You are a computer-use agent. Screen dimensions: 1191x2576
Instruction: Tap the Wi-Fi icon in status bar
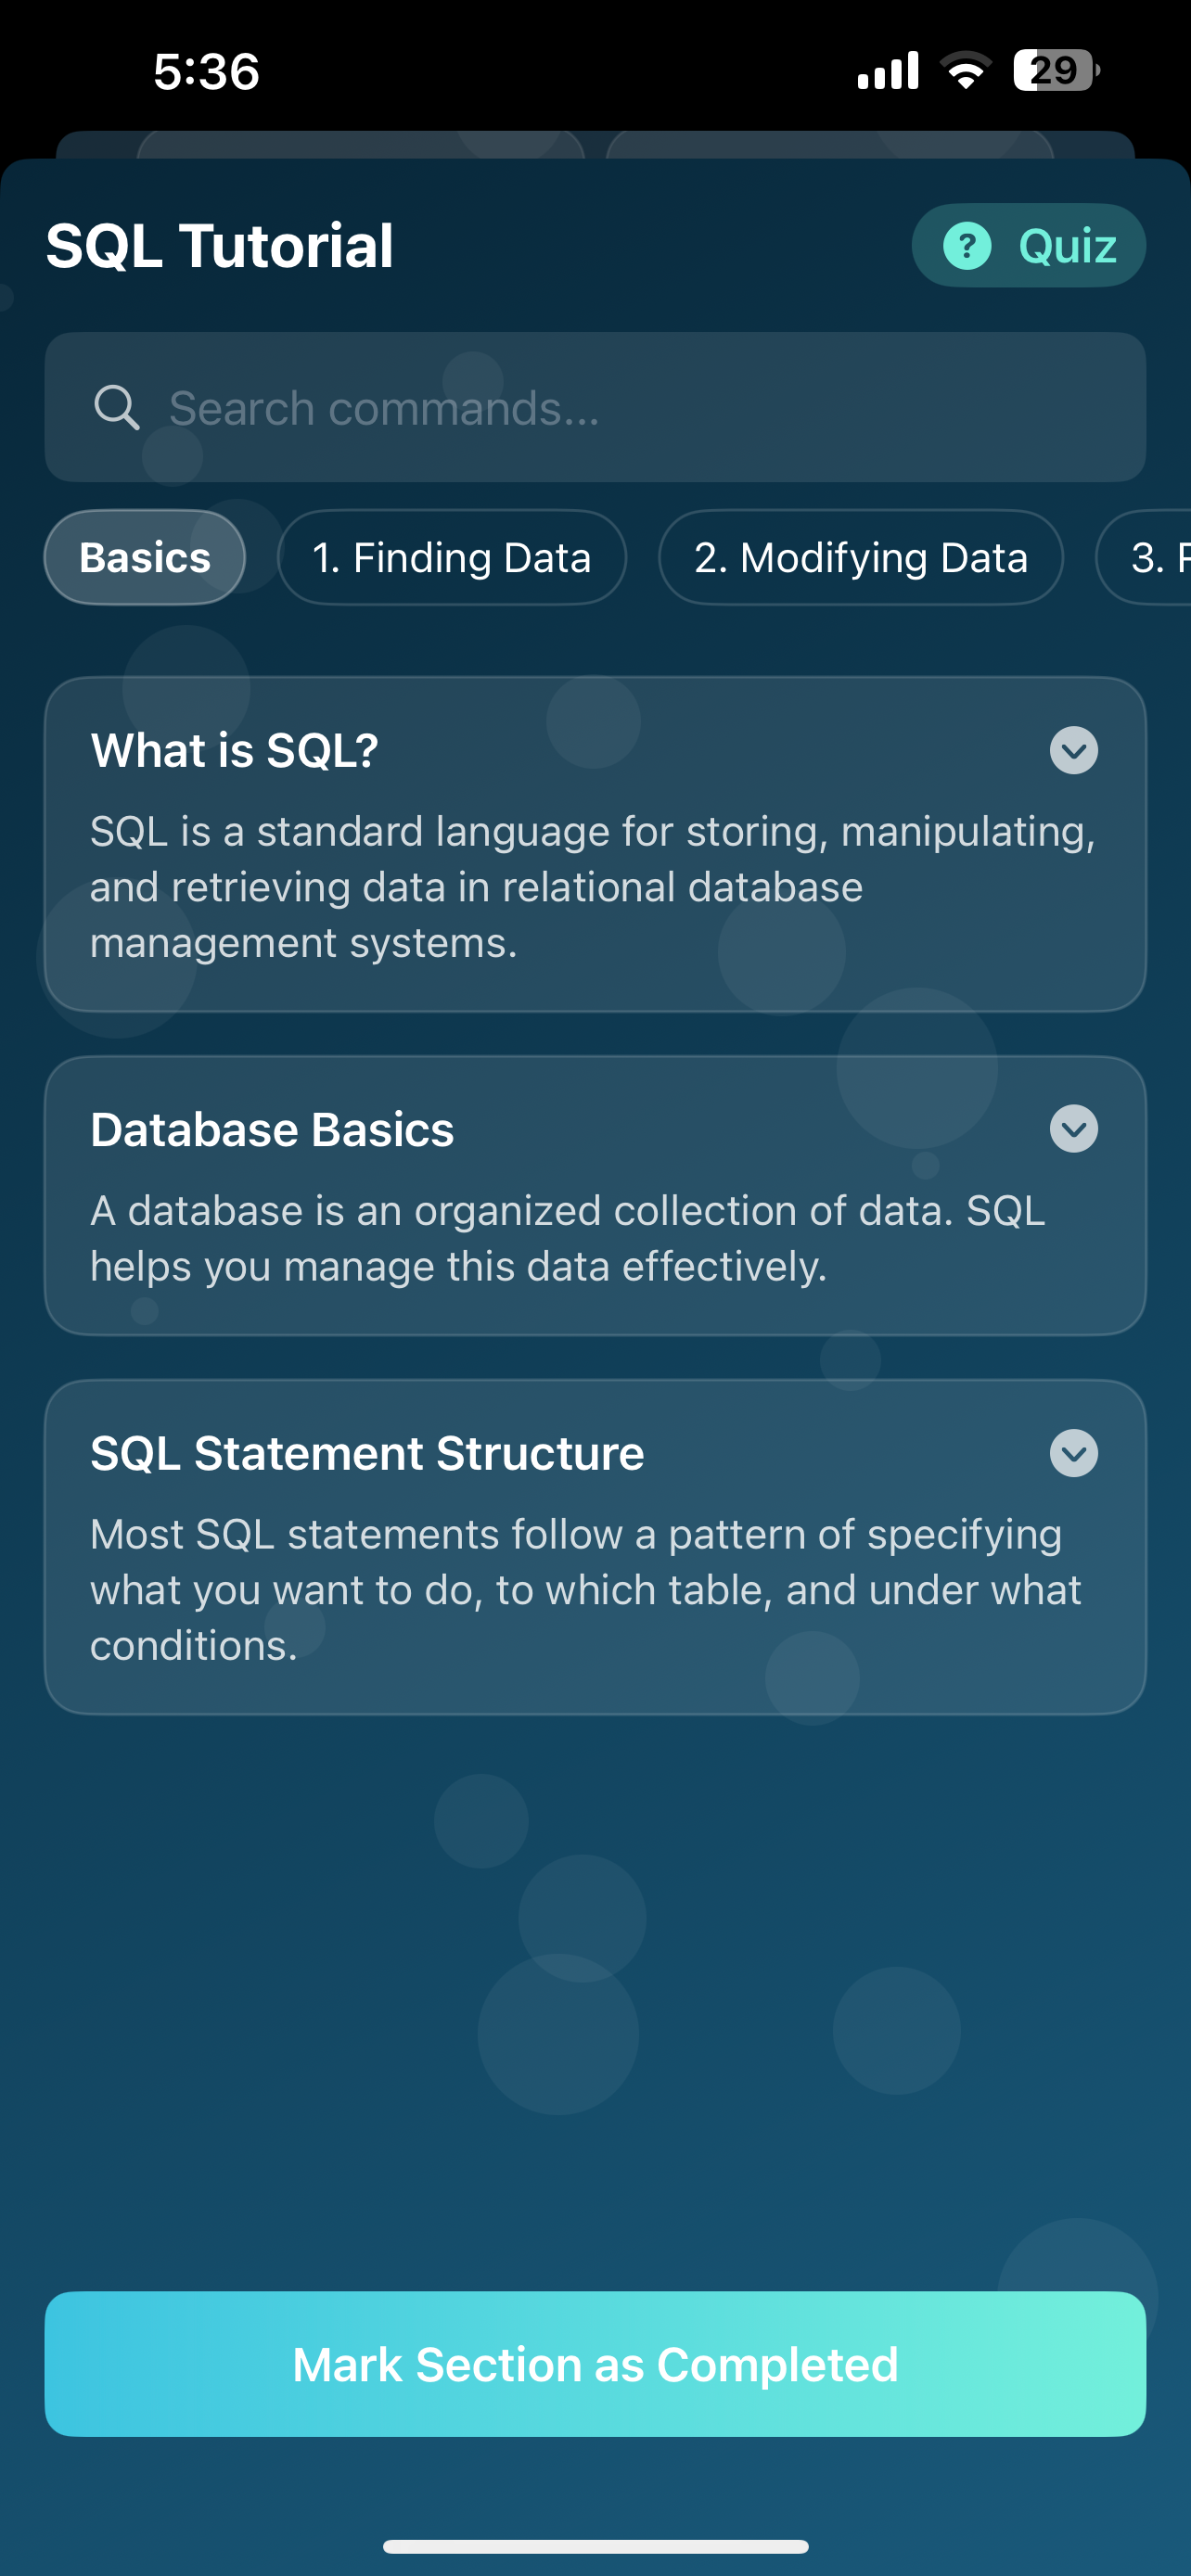pos(965,71)
